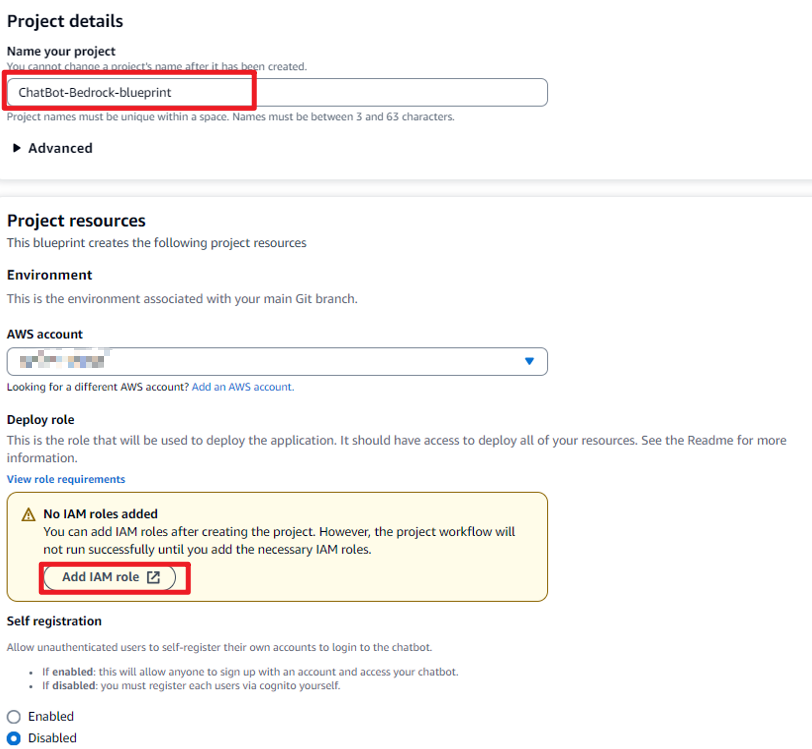This screenshot has height=749, width=812.
Task: Click the blue arrow in AWS account selector
Action: [530, 361]
